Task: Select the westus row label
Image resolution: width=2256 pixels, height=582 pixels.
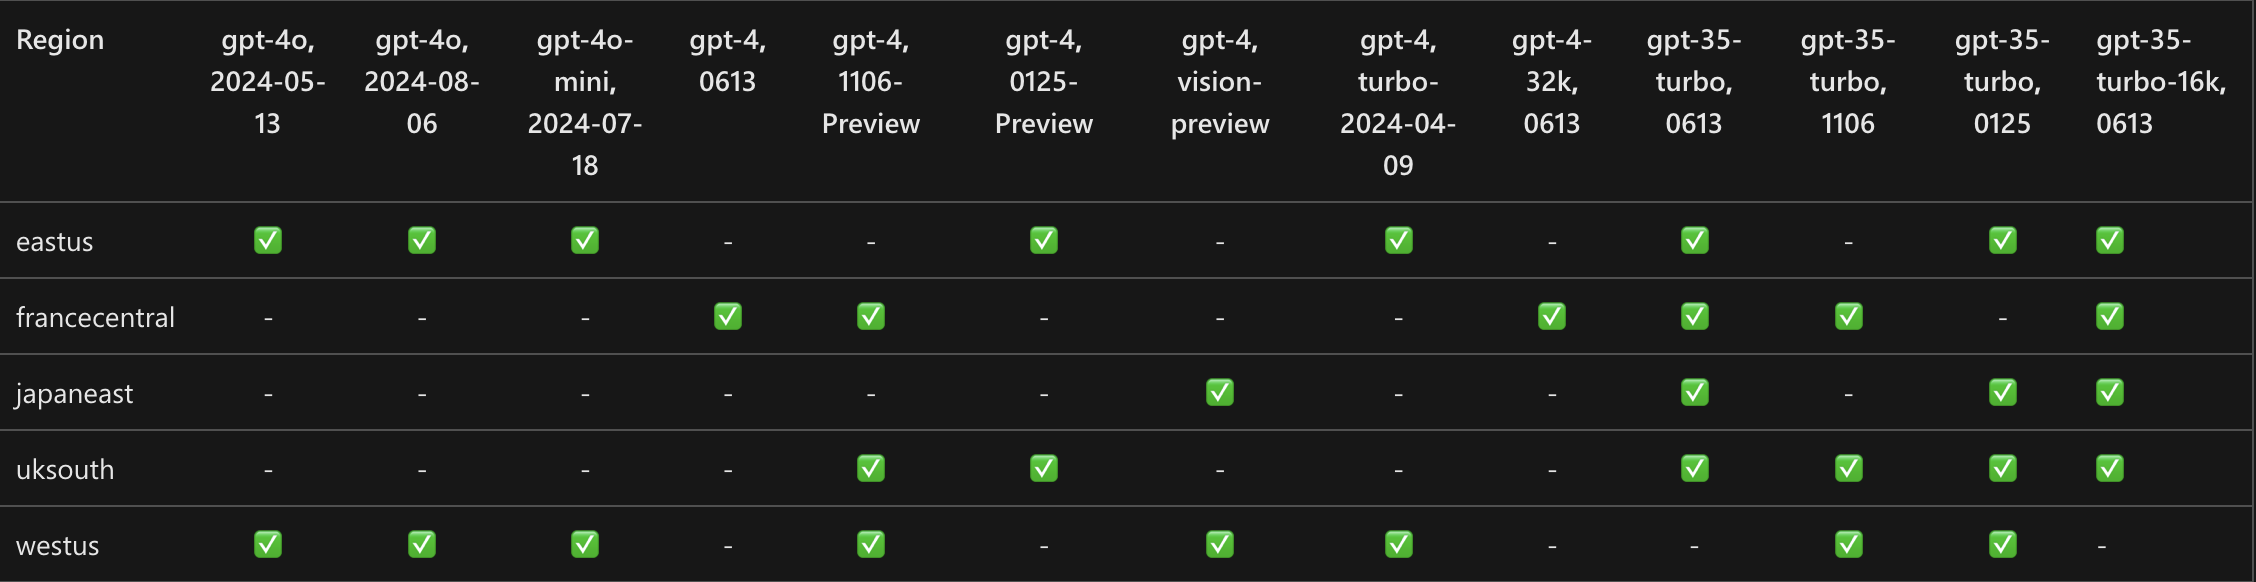Action: coord(58,546)
